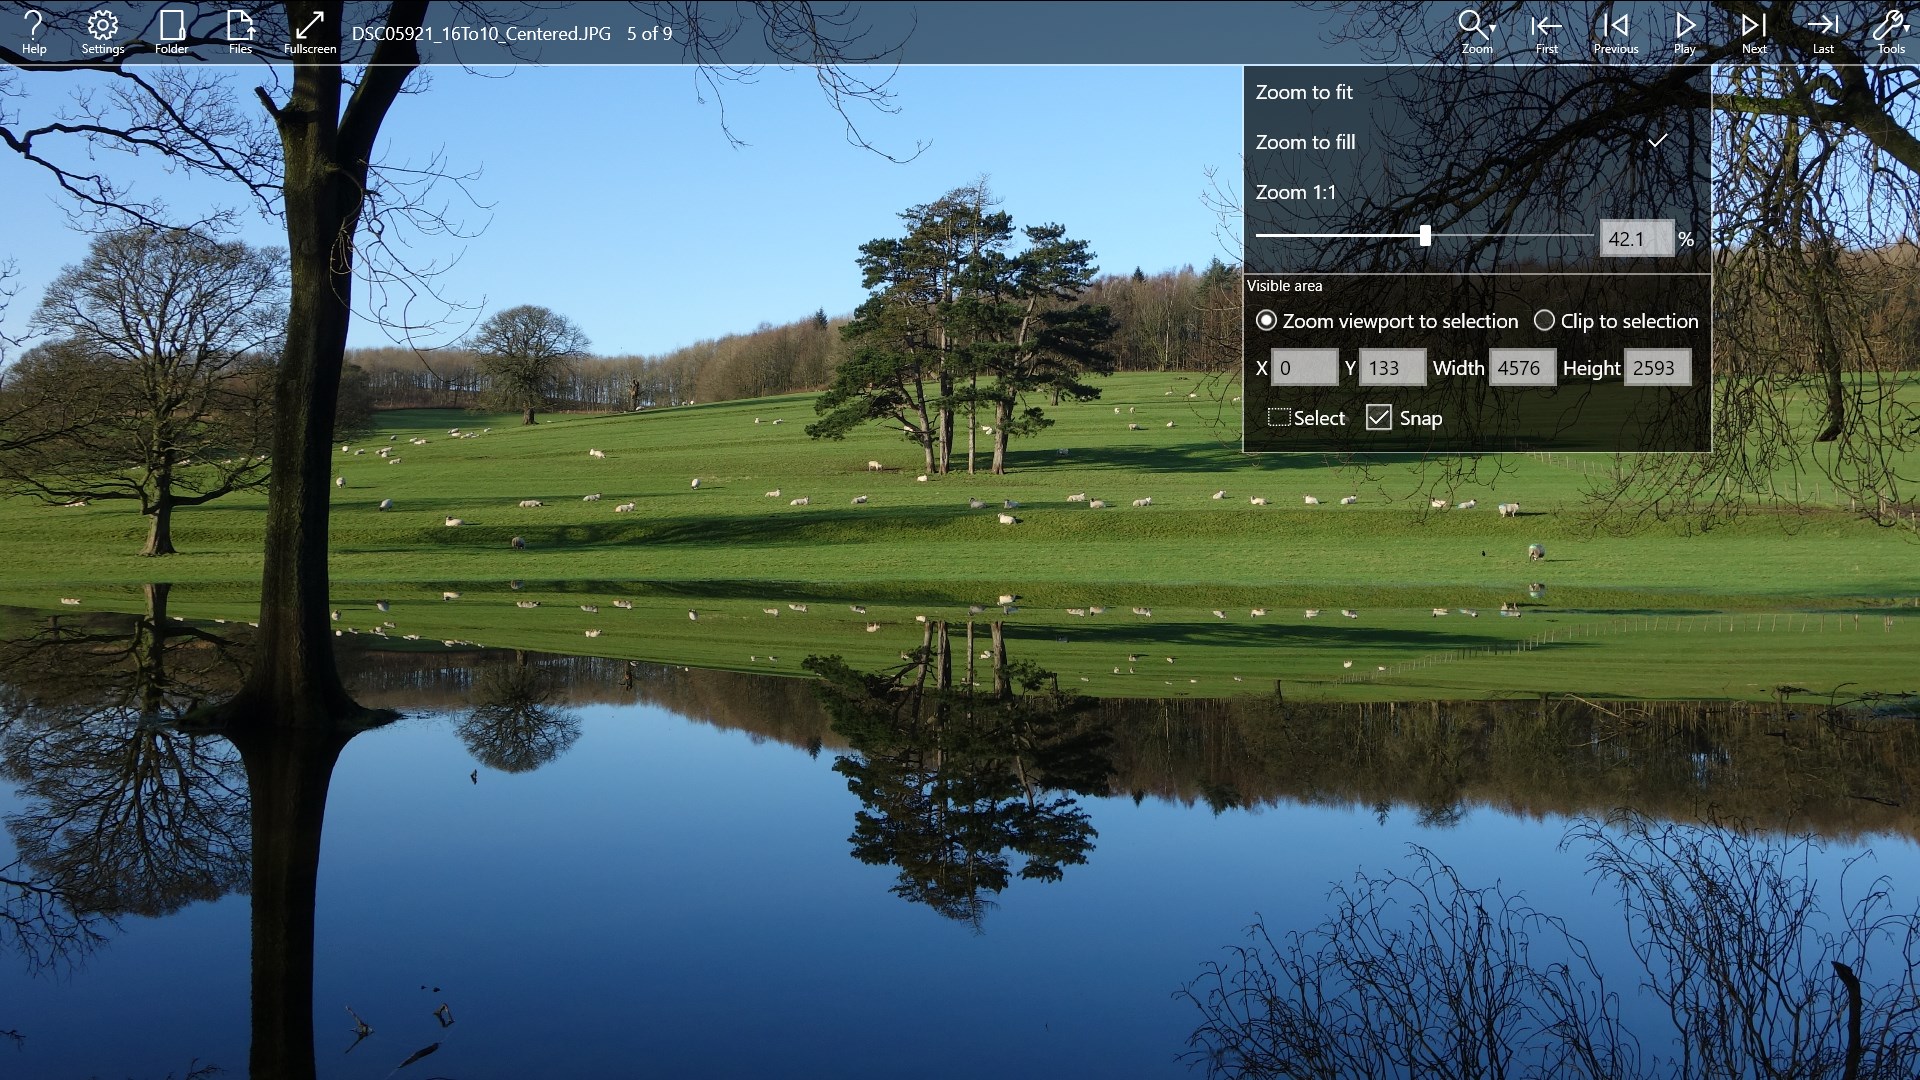Click the Folder icon in toolbar
The image size is (1920, 1080).
coord(171,32)
